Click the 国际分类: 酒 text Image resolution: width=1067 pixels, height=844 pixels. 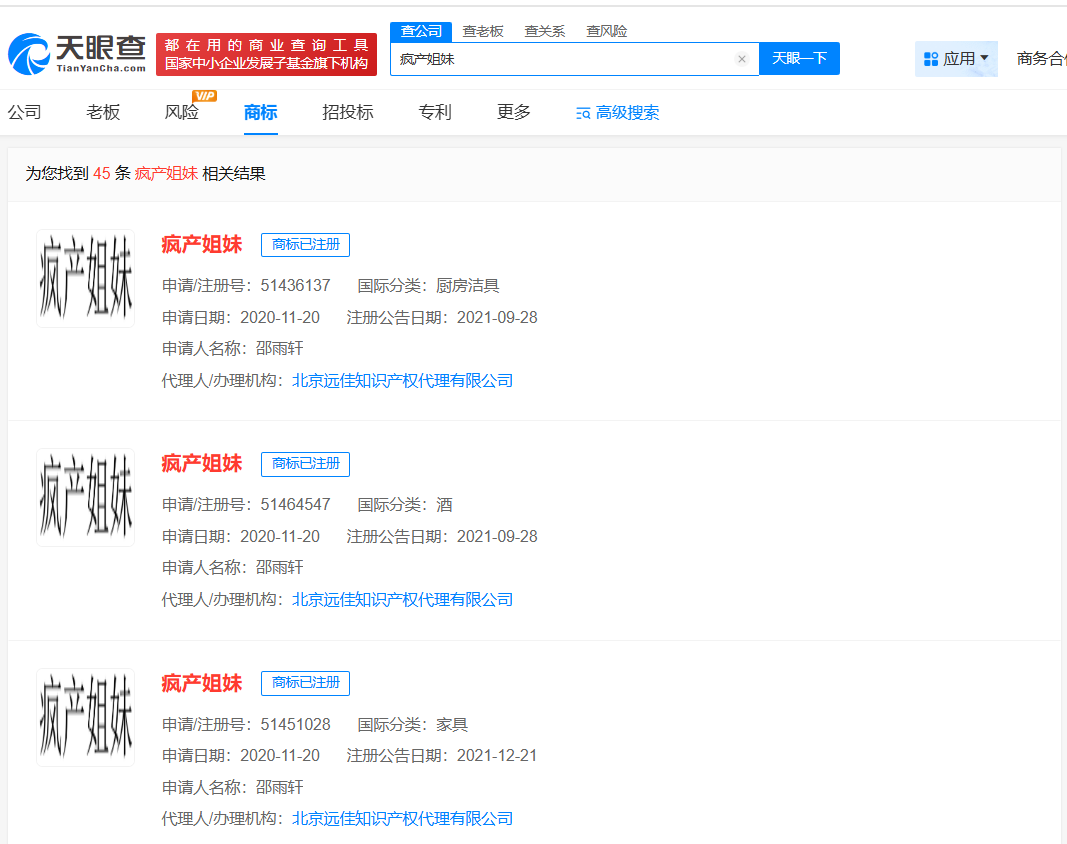point(405,505)
